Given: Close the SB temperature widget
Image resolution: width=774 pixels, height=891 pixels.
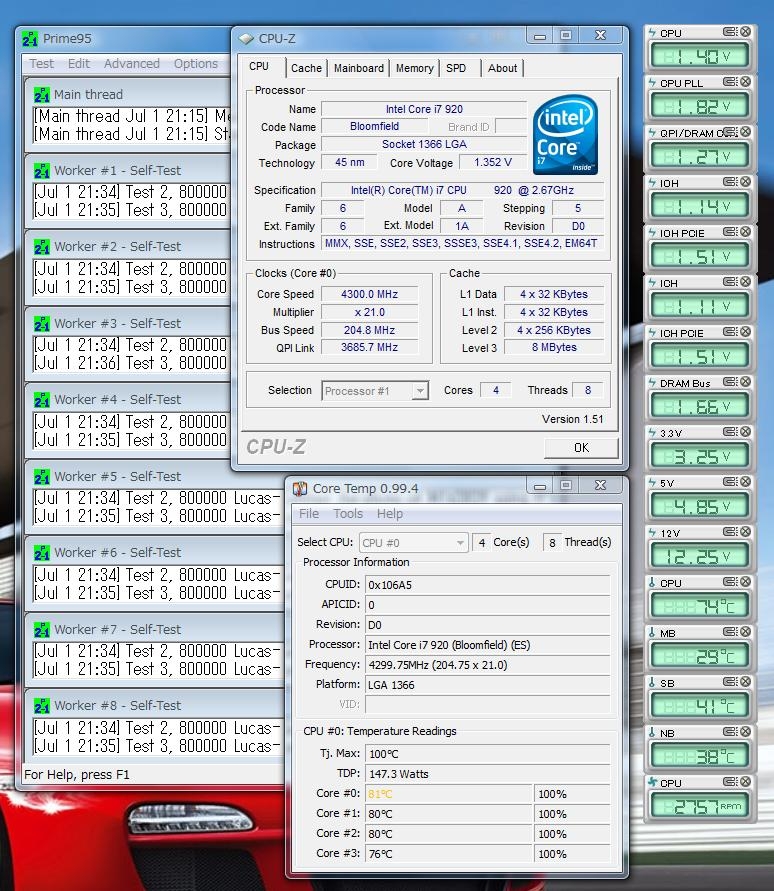Looking at the screenshot, I should click(745, 683).
